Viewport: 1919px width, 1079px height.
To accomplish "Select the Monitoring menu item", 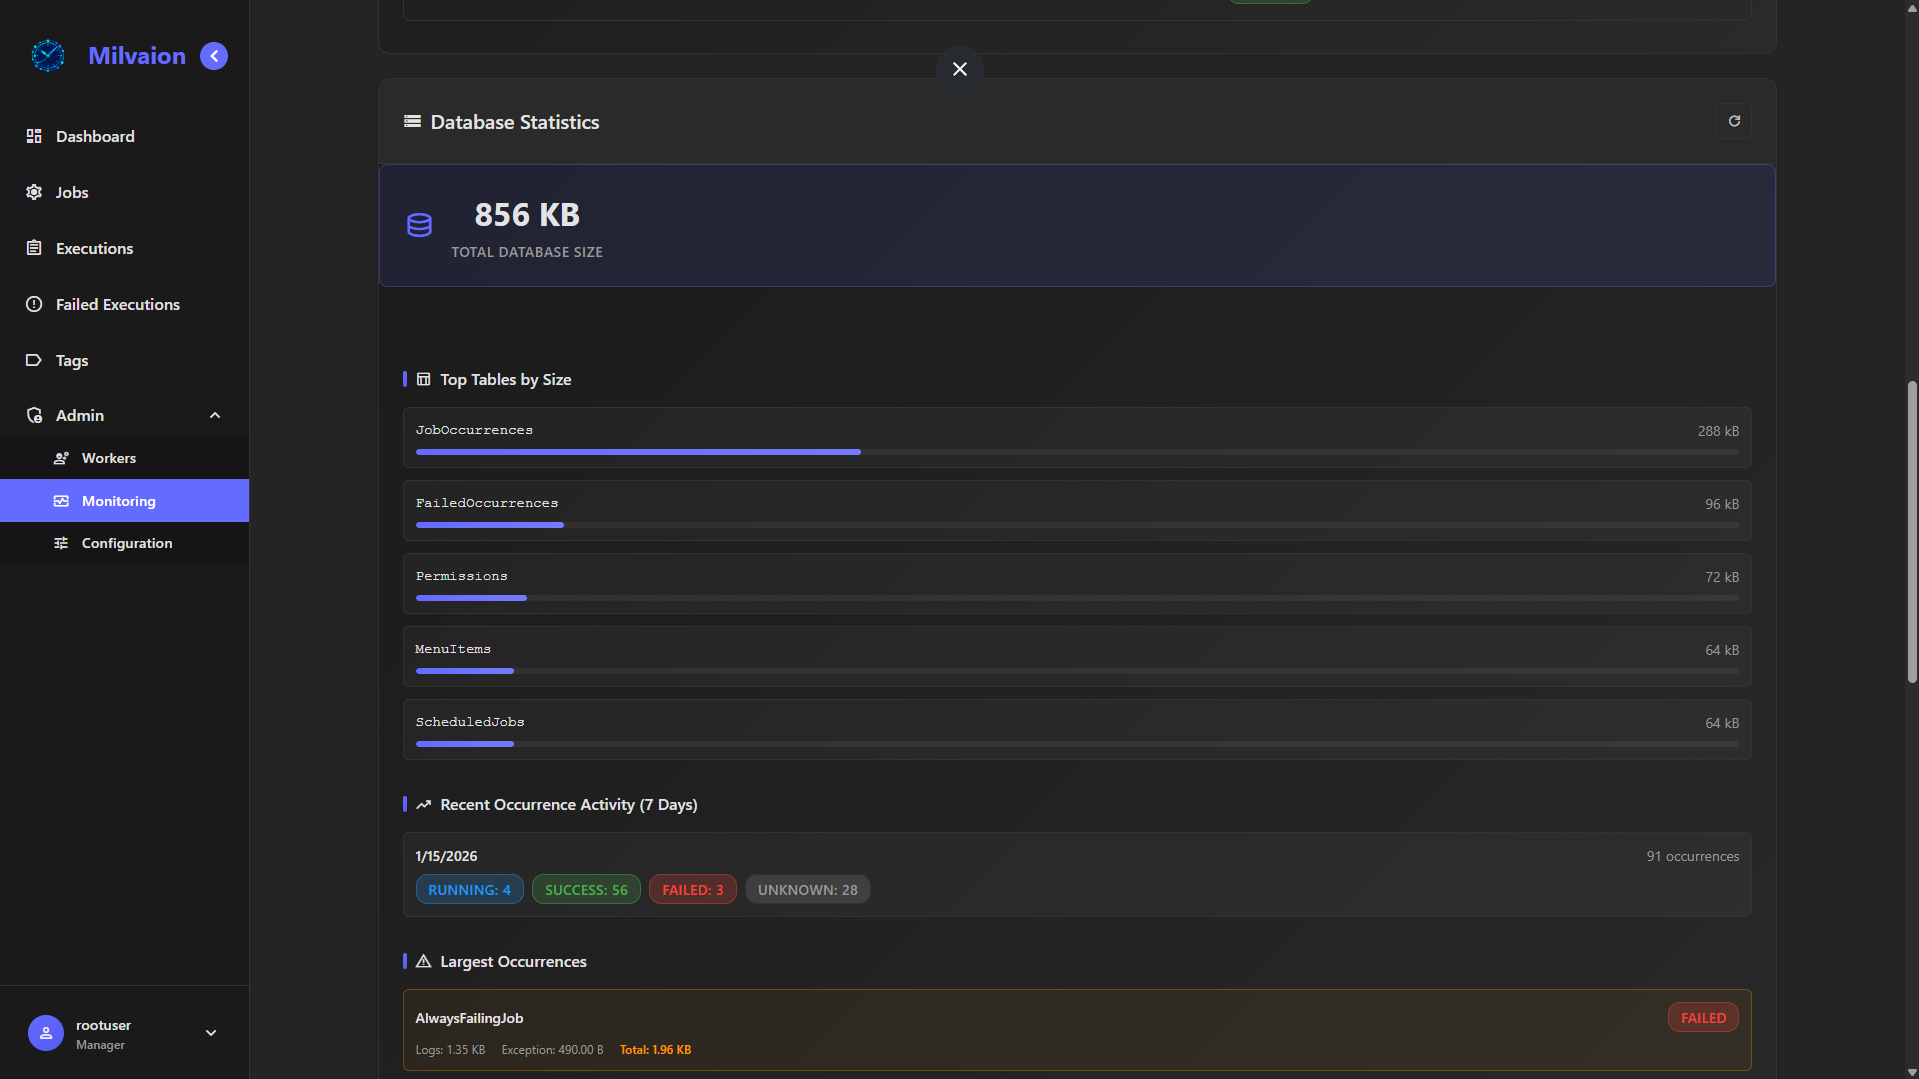I will 118,501.
